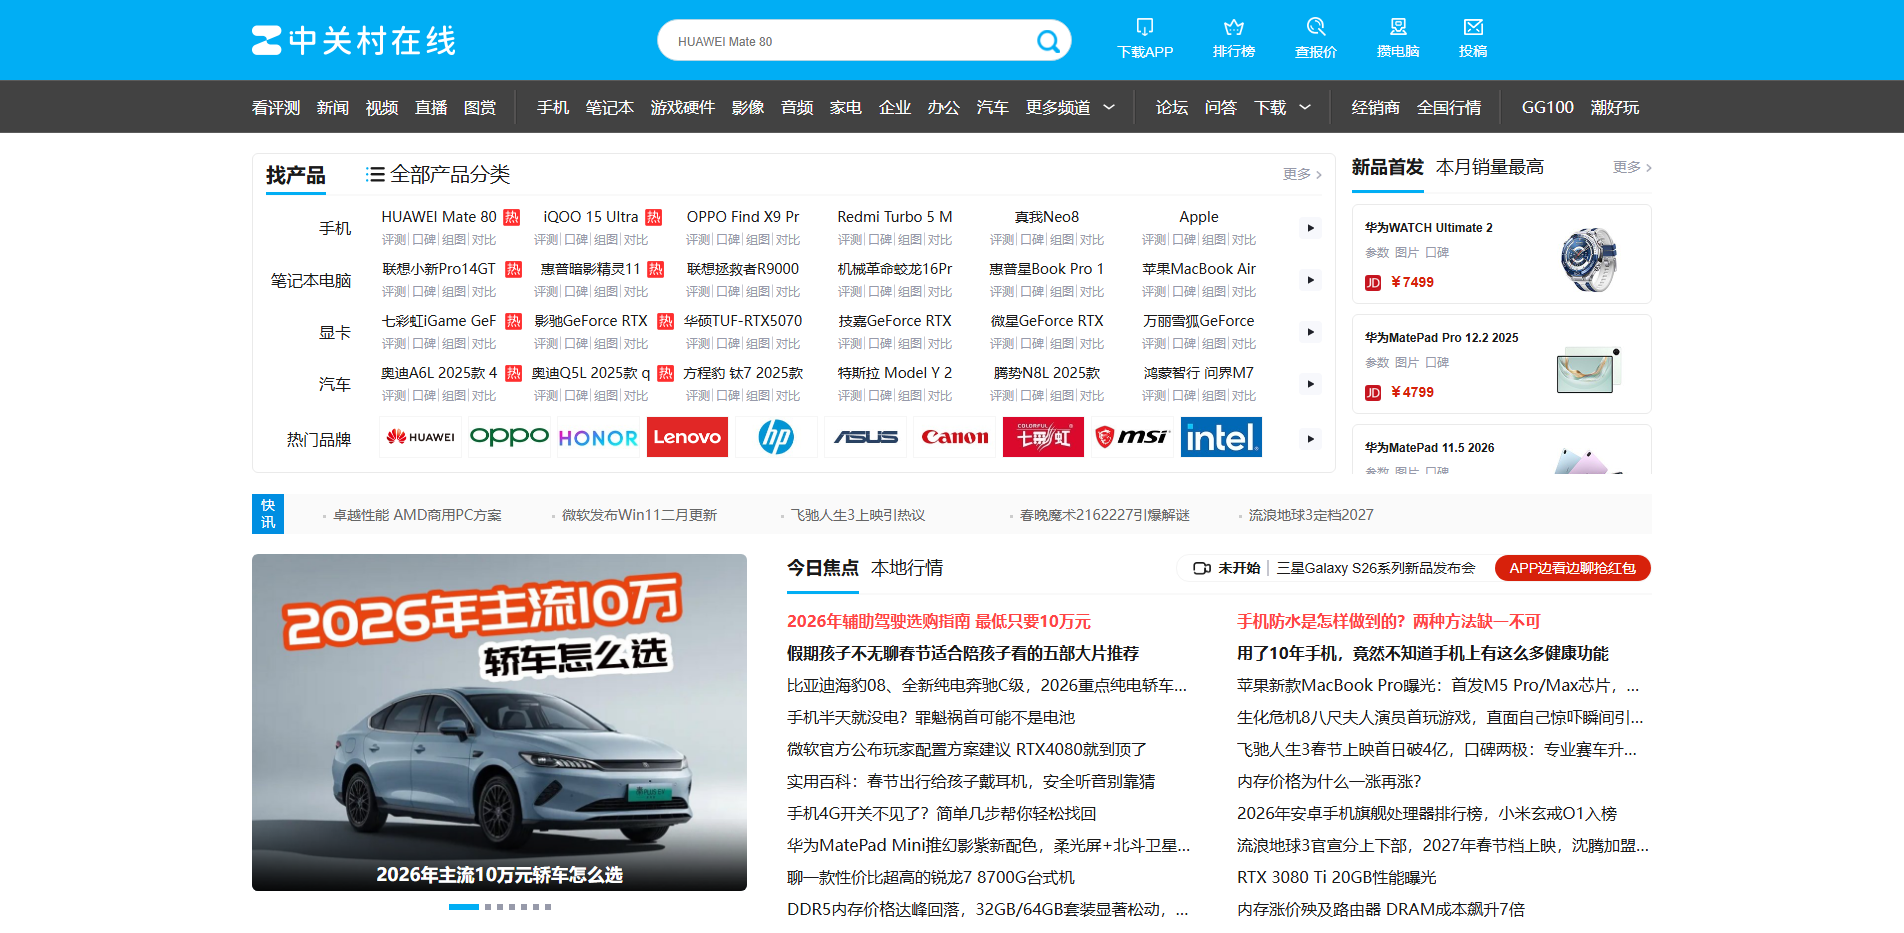
Task: Open the APP边看边聊抢红包 red button
Action: click(1572, 568)
